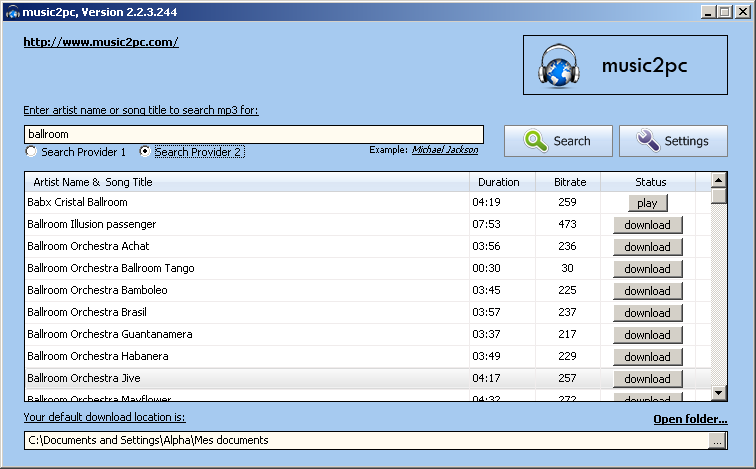
Task: Minimize the music2pc window
Action: [x=708, y=12]
